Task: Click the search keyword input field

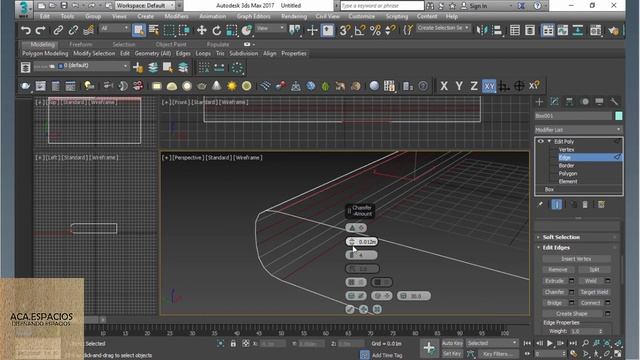Action: tap(382, 6)
